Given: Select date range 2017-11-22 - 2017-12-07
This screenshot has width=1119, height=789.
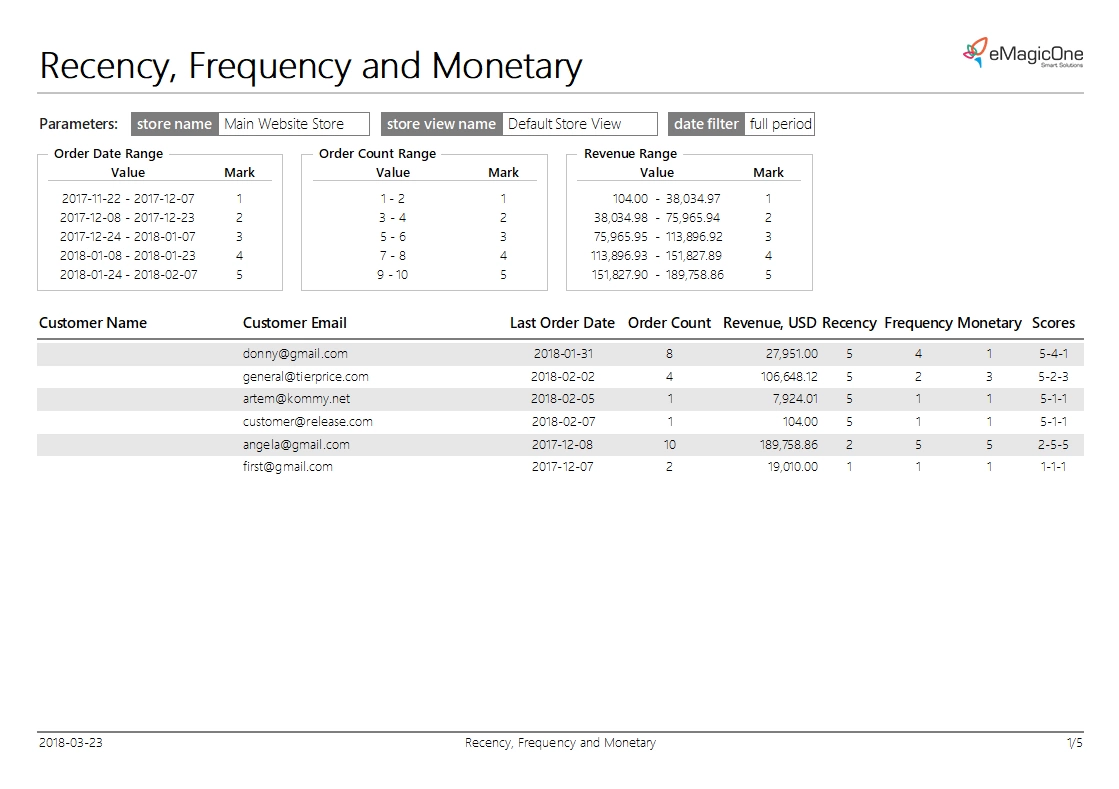Looking at the screenshot, I should click(128, 198).
